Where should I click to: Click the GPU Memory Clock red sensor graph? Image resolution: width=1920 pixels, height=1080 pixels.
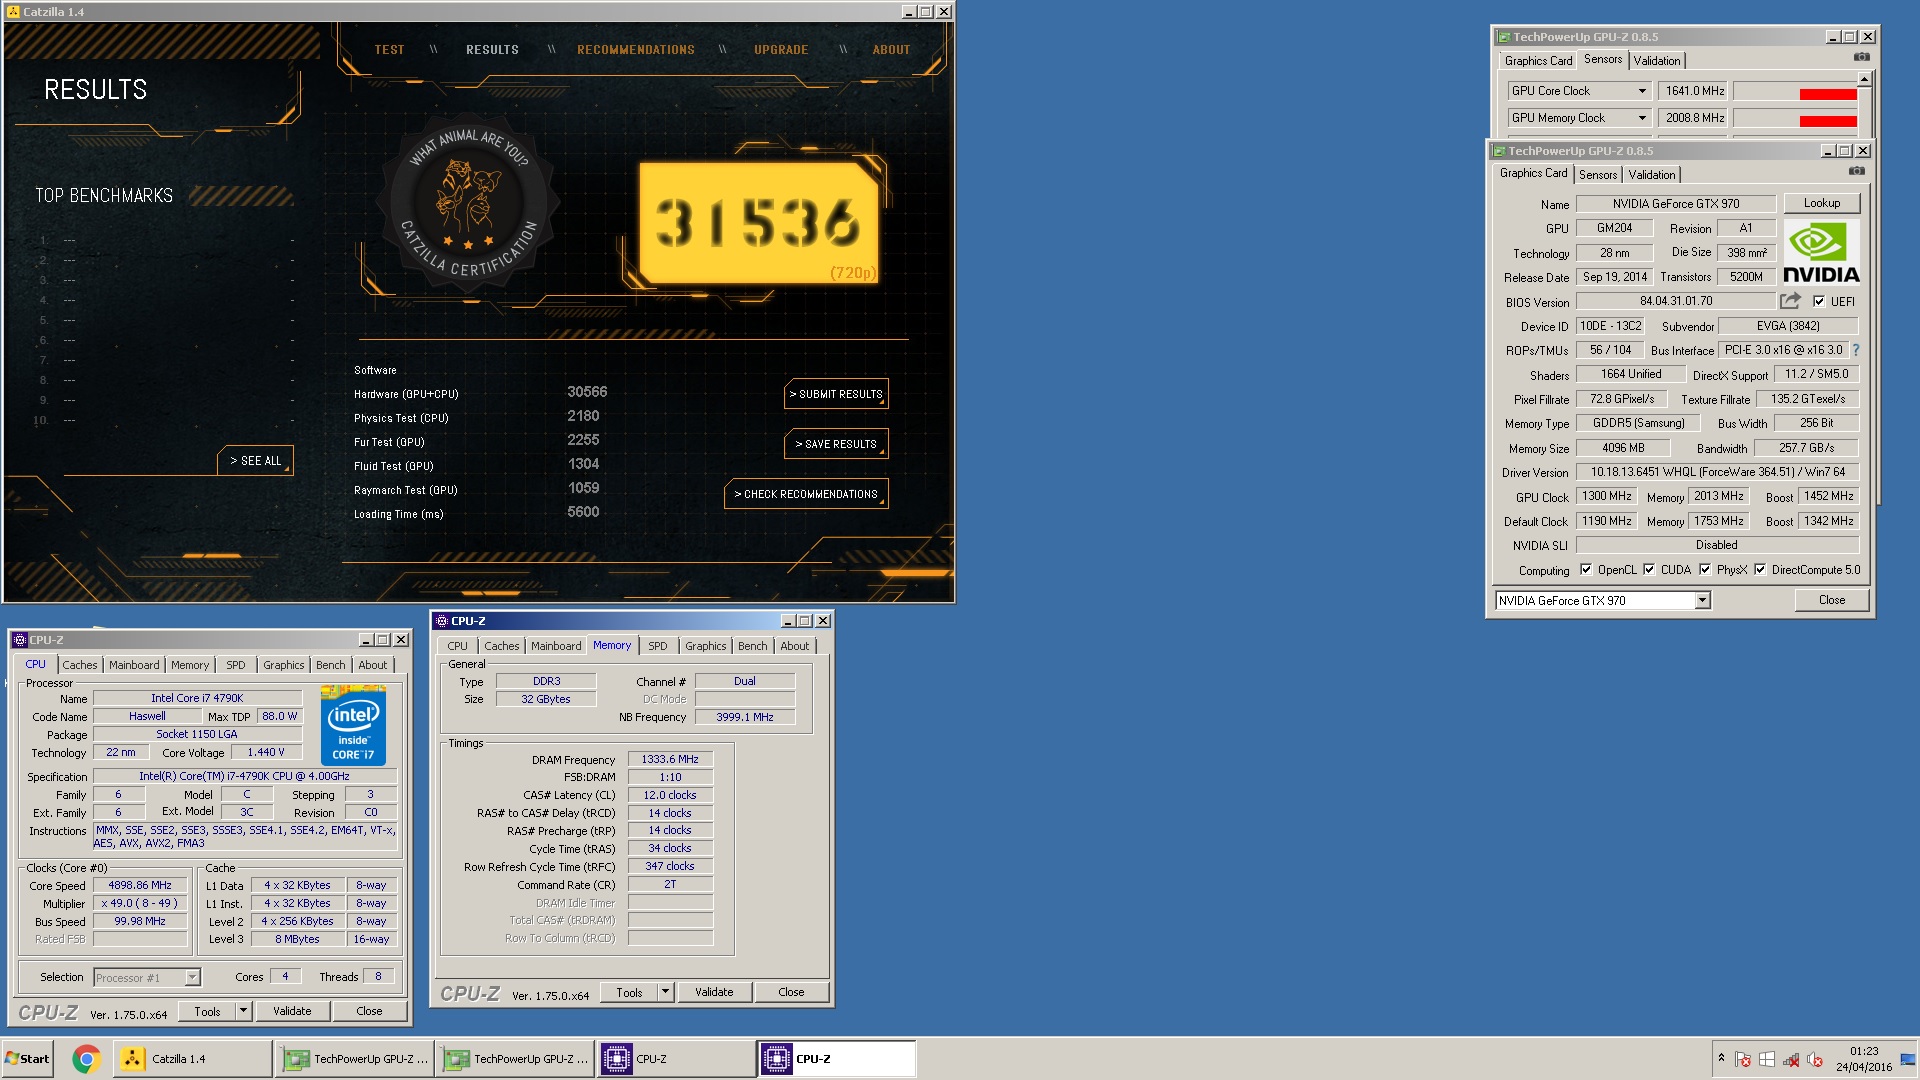click(x=1795, y=118)
